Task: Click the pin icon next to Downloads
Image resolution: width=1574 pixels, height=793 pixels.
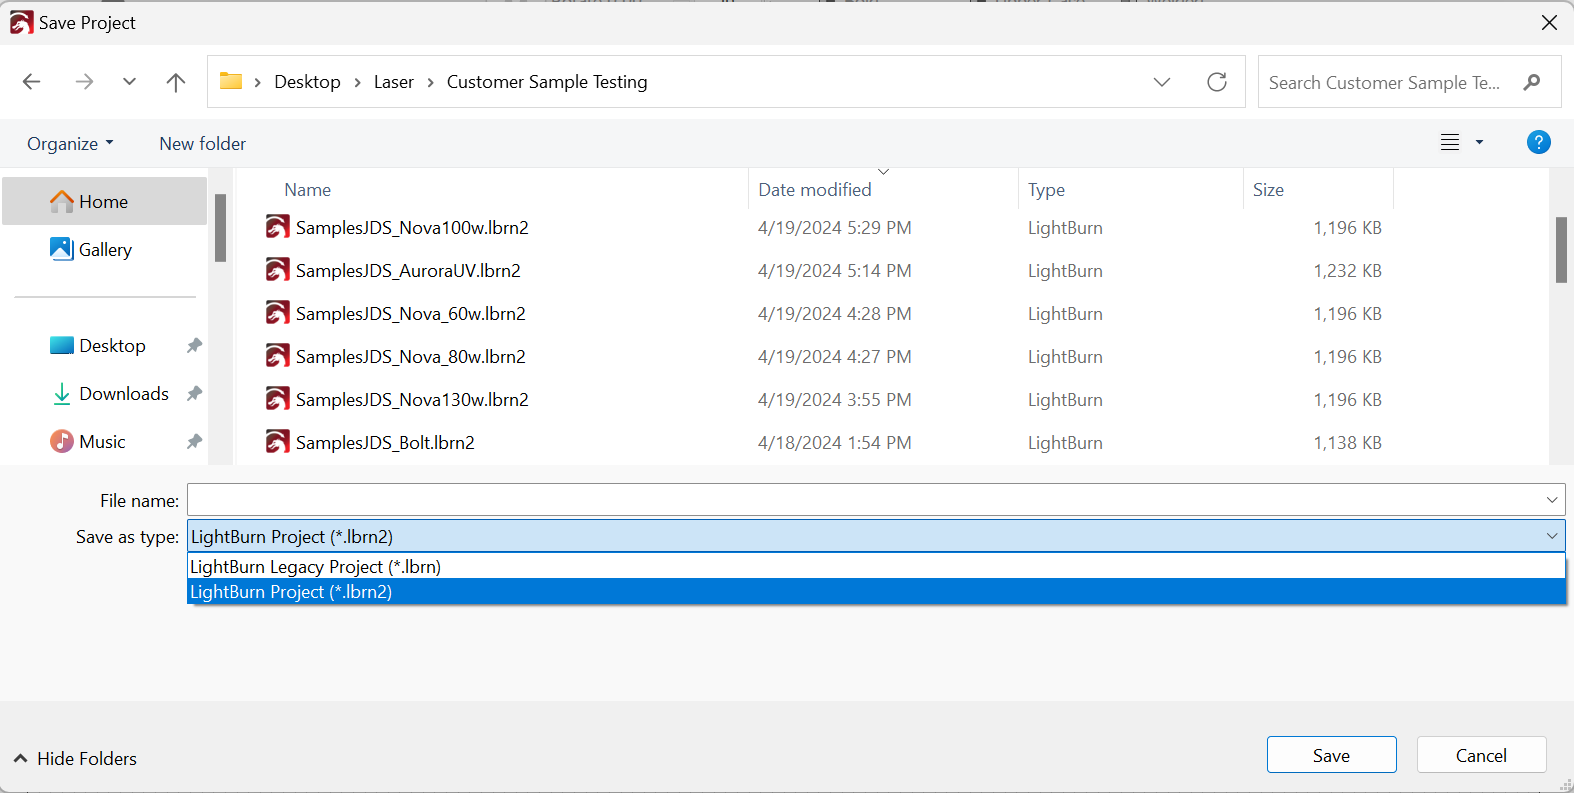Action: click(194, 393)
